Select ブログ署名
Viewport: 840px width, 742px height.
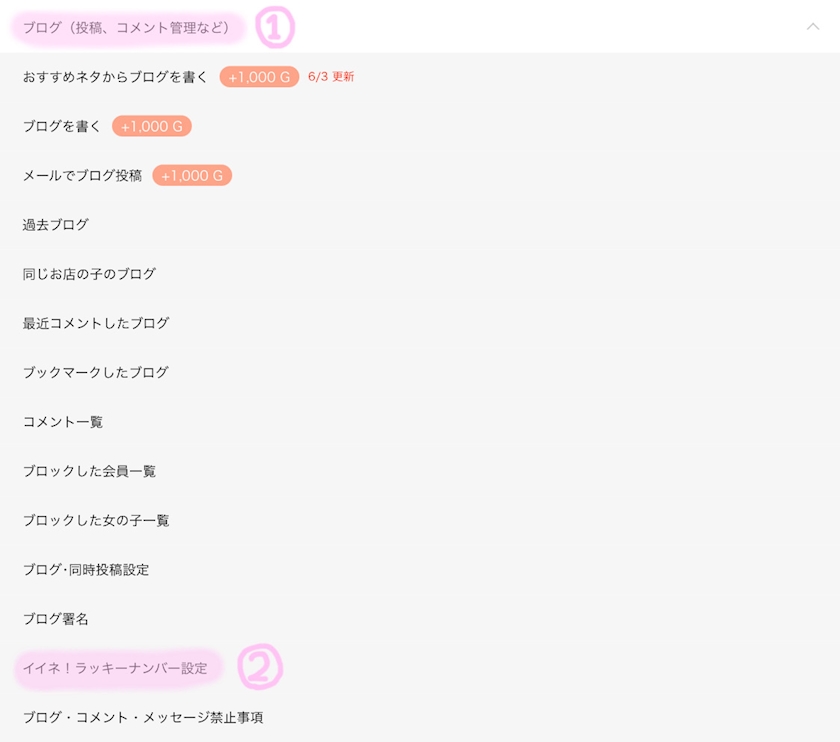point(56,618)
